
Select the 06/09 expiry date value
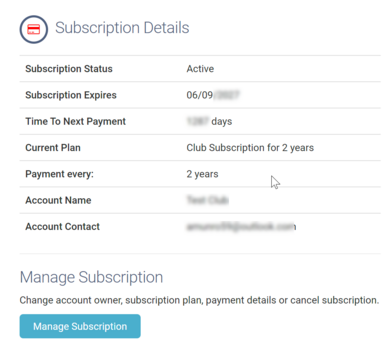tap(213, 95)
